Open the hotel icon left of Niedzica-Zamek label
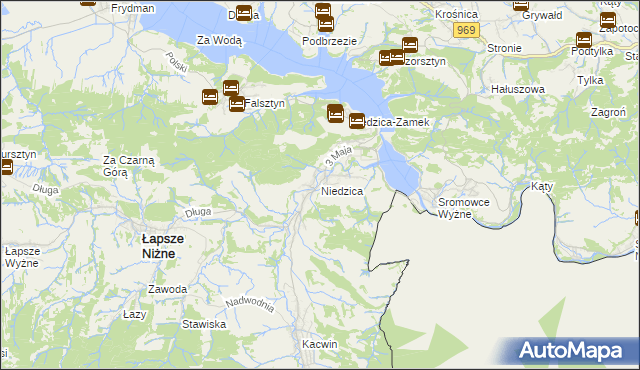The image size is (640, 370). (x=336, y=113)
